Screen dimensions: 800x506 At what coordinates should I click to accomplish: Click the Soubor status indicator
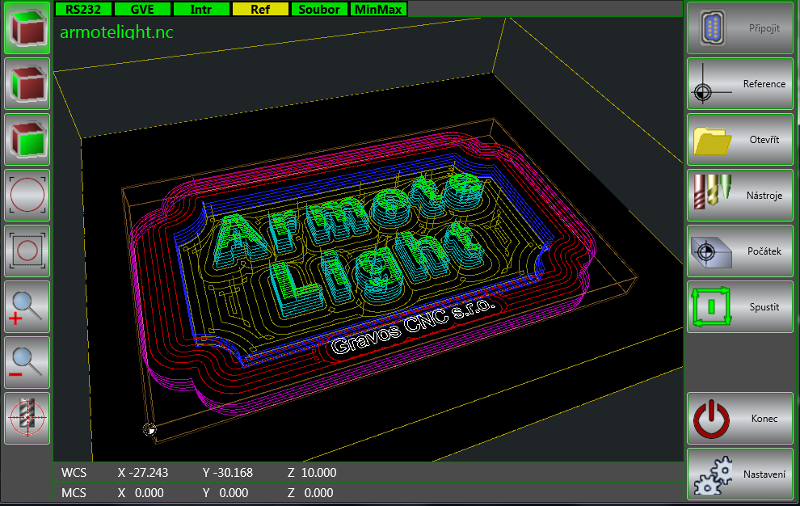tap(319, 9)
